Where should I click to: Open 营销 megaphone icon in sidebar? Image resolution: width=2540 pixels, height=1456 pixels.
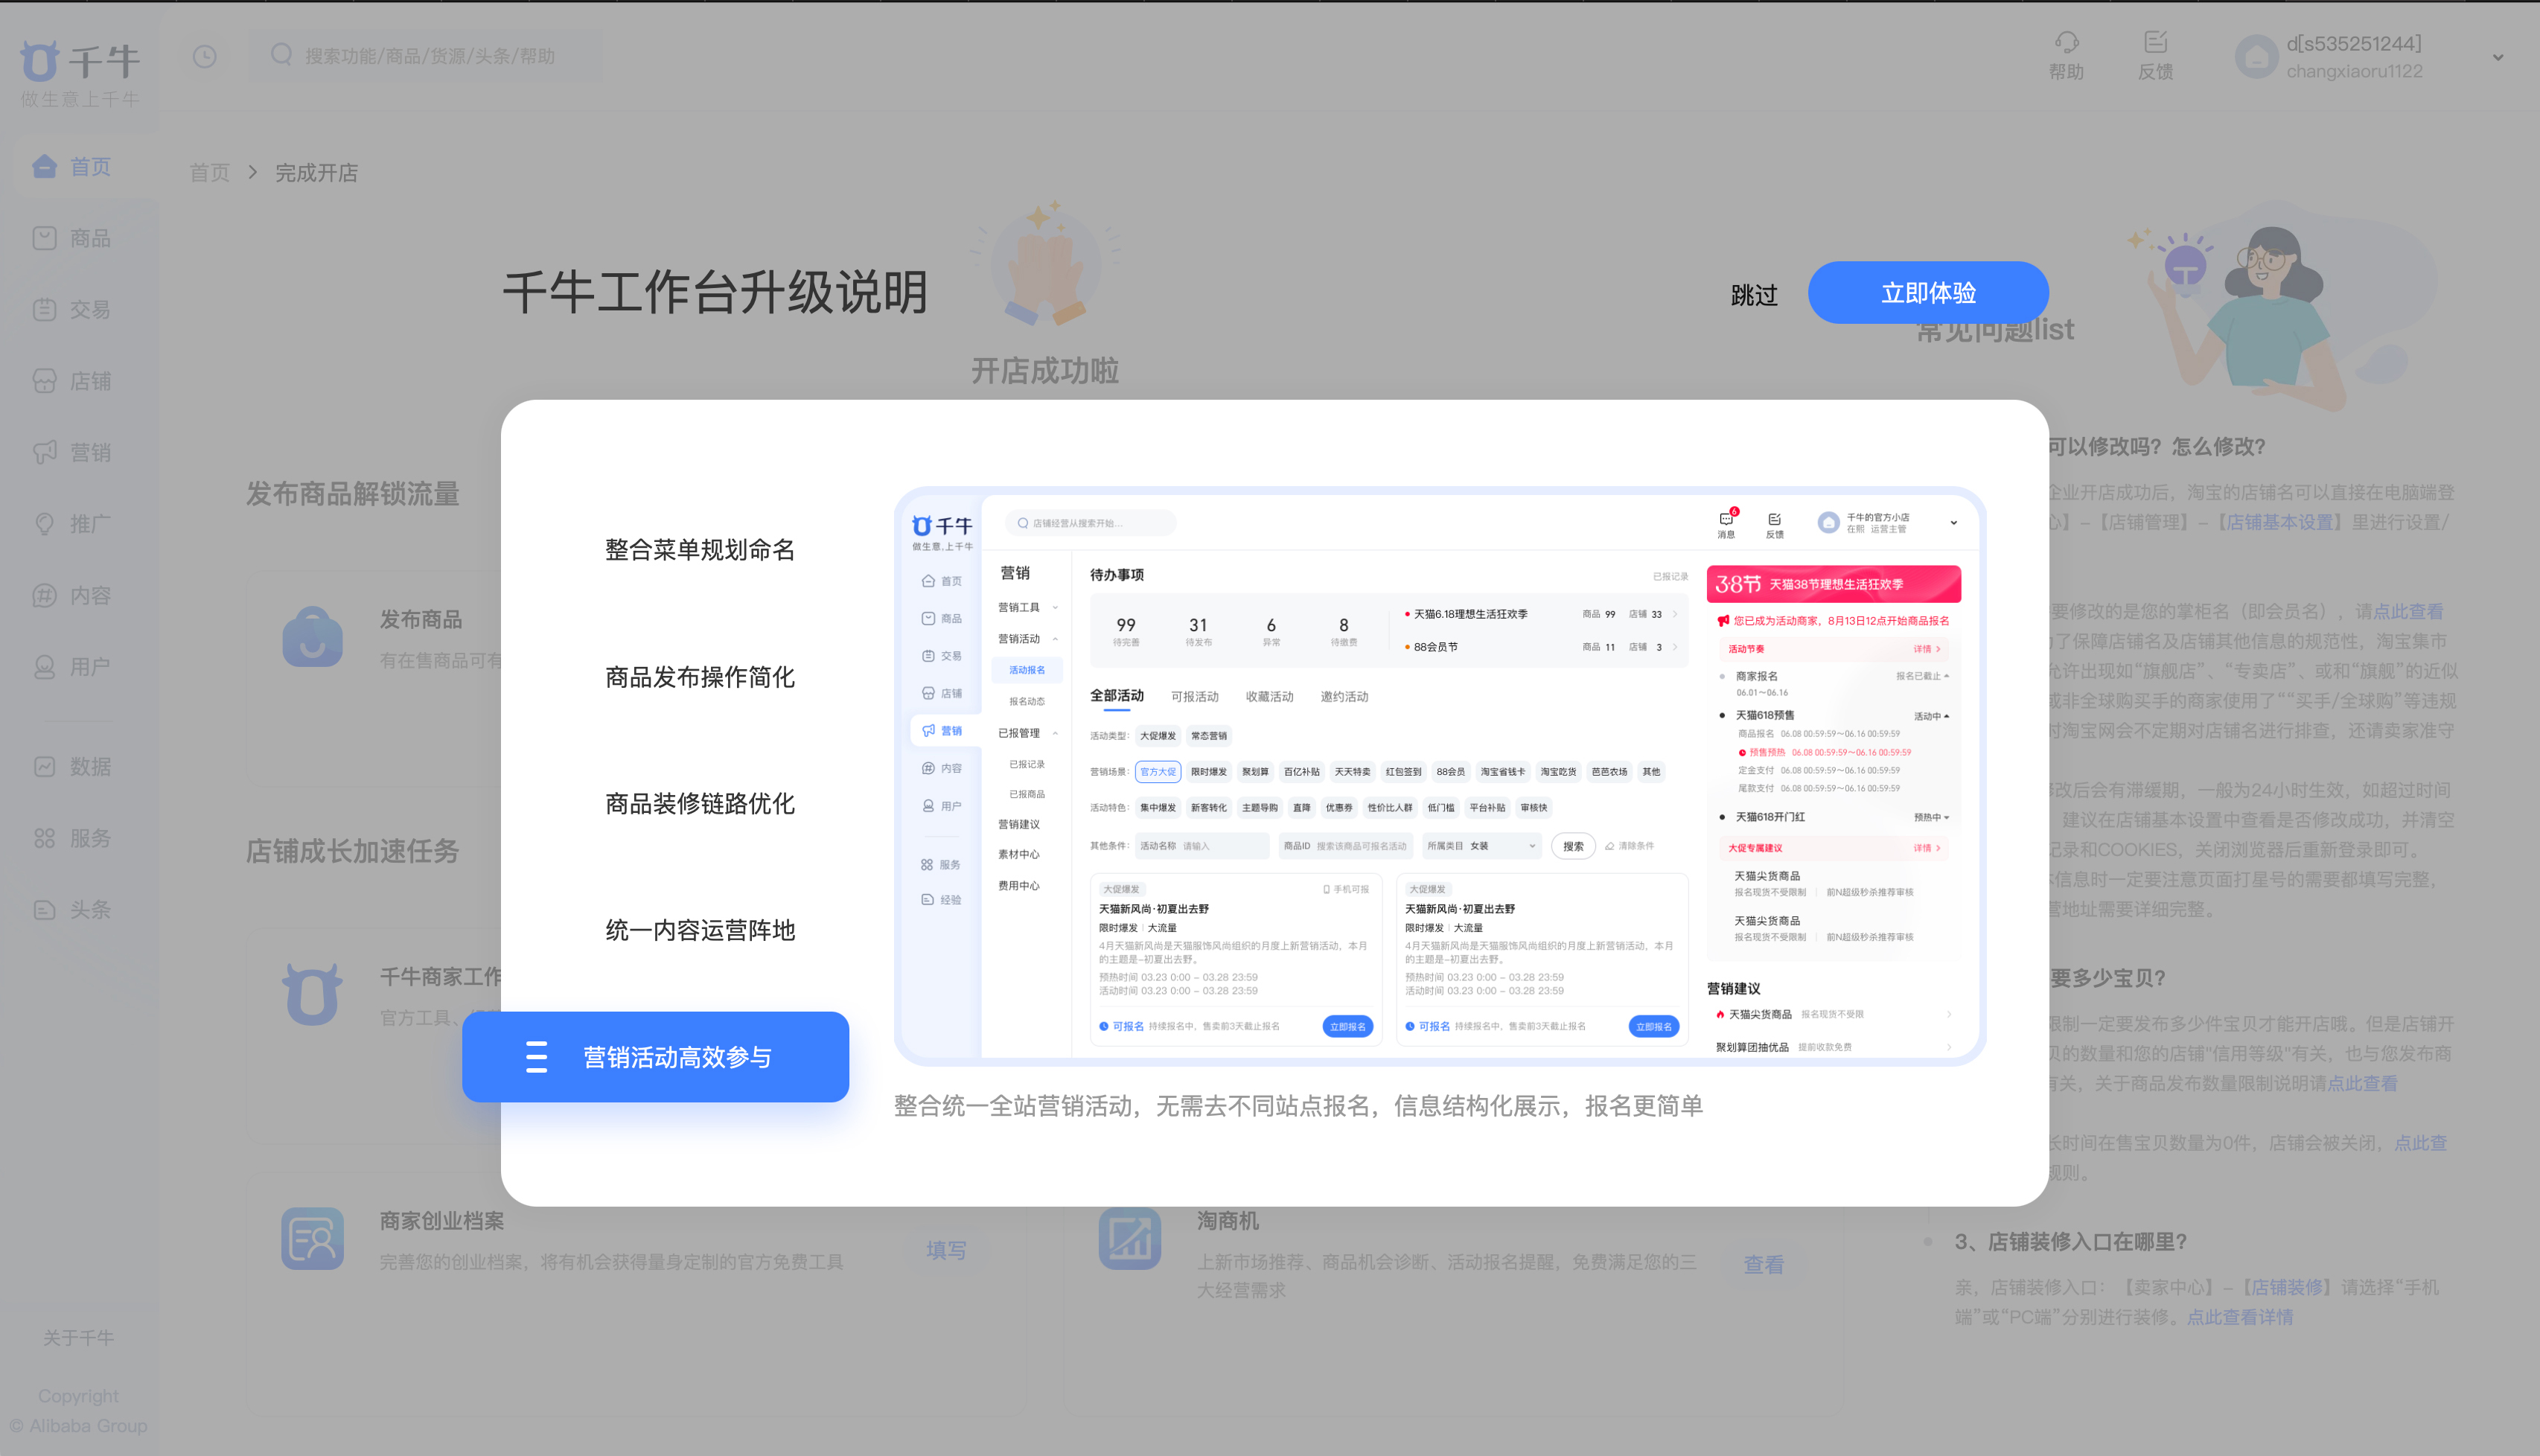[x=44, y=452]
